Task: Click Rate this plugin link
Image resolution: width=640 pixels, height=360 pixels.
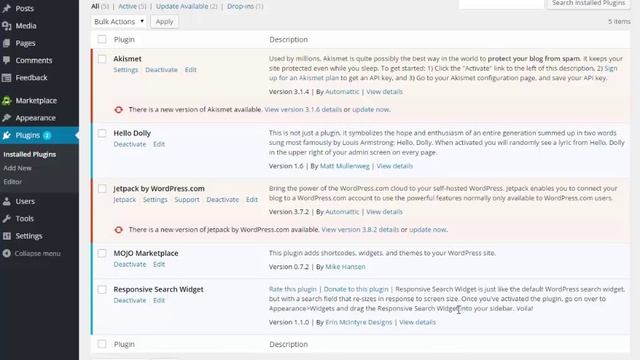Action: coord(293,289)
